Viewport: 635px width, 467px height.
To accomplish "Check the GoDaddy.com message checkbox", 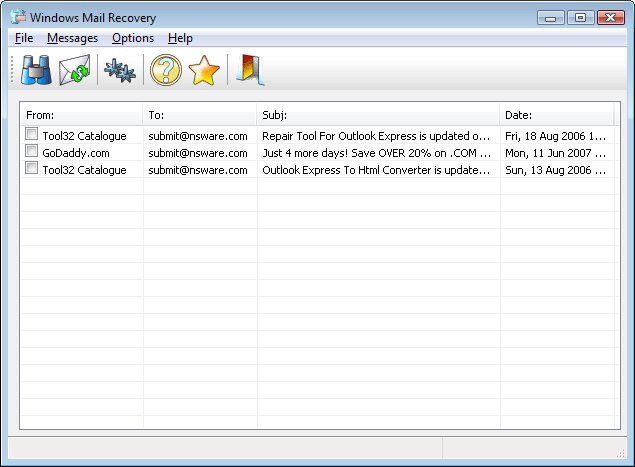I will [32, 151].
